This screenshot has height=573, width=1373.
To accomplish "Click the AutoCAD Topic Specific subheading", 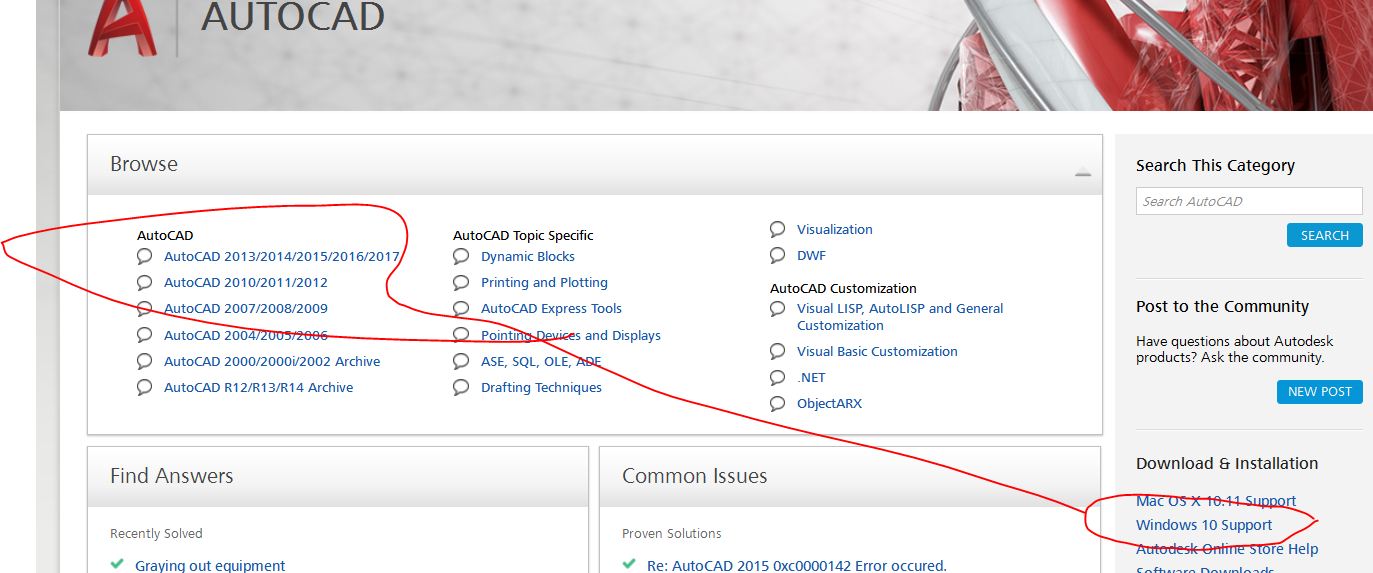I will [523, 236].
